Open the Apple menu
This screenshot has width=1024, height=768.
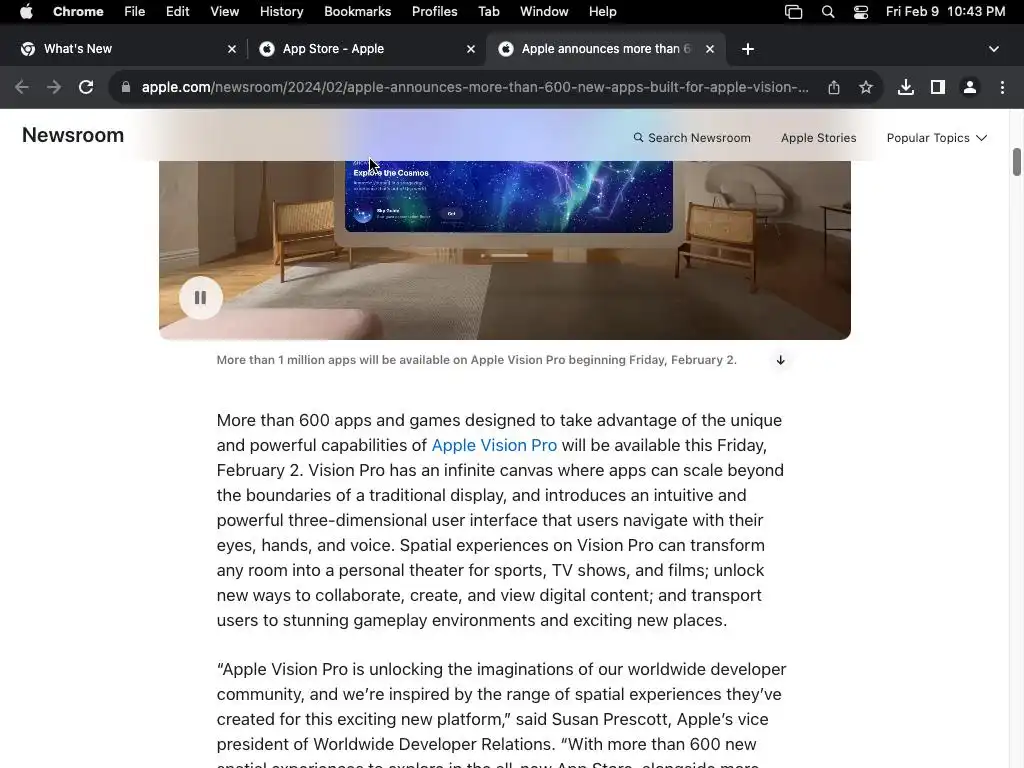25,12
